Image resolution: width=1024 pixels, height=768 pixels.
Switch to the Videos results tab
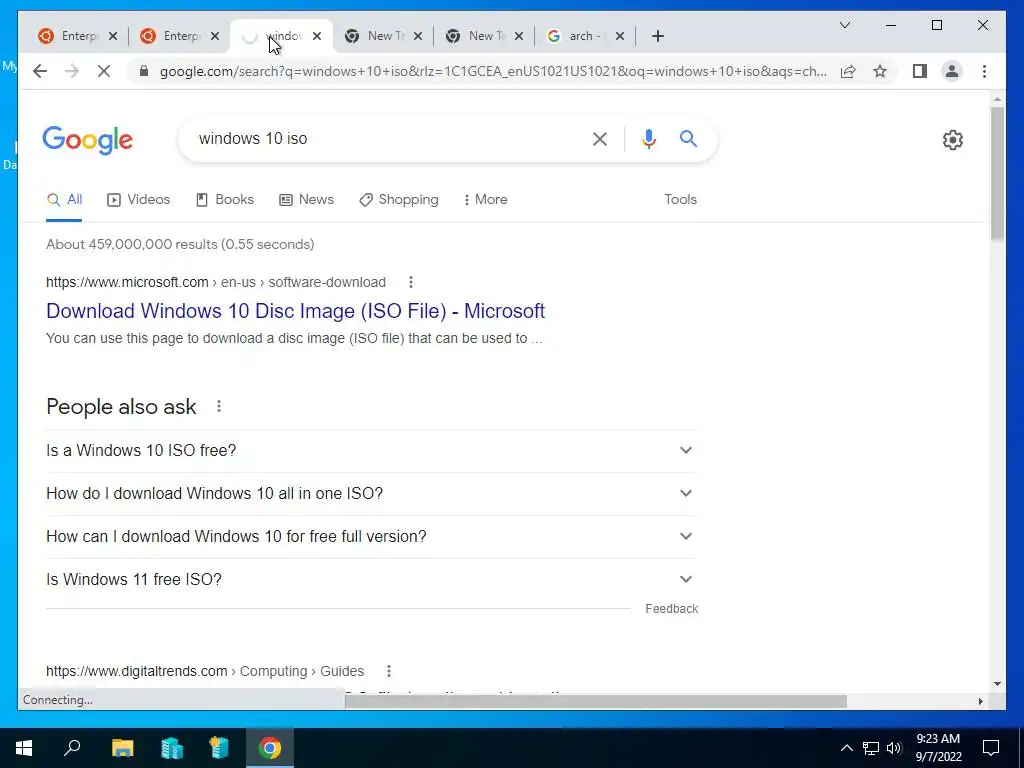[x=138, y=199]
